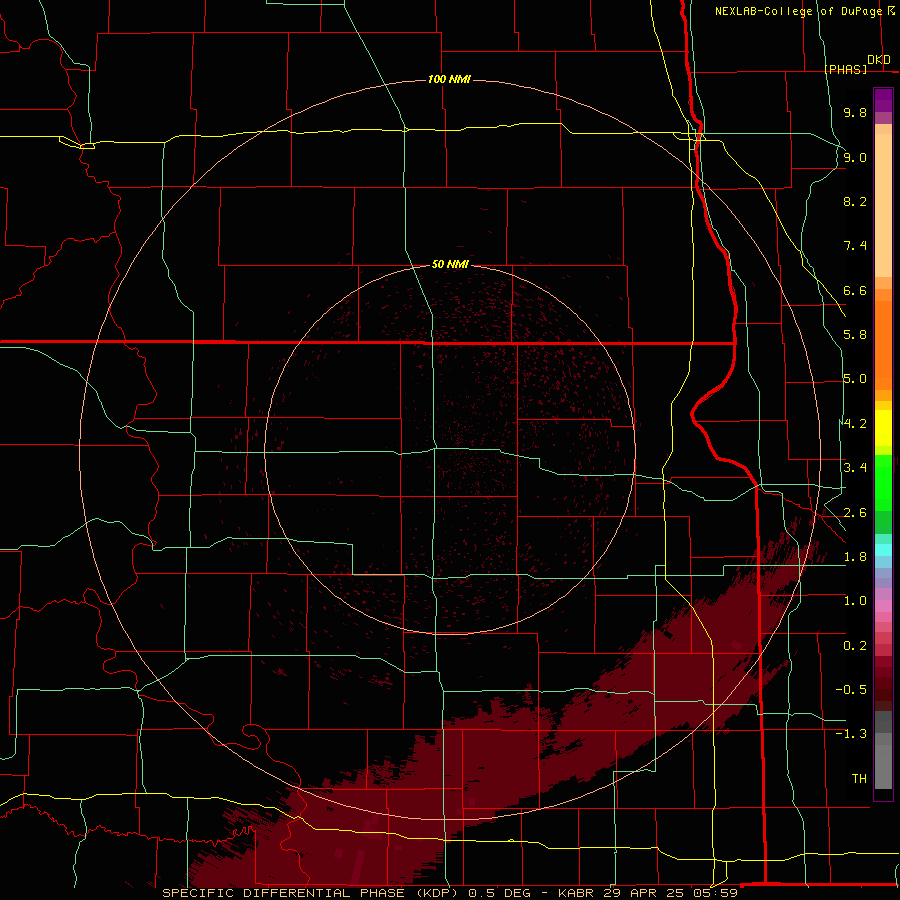Image resolution: width=900 pixels, height=900 pixels.
Task: Click the KABR station ID in the caption
Action: pos(577,893)
